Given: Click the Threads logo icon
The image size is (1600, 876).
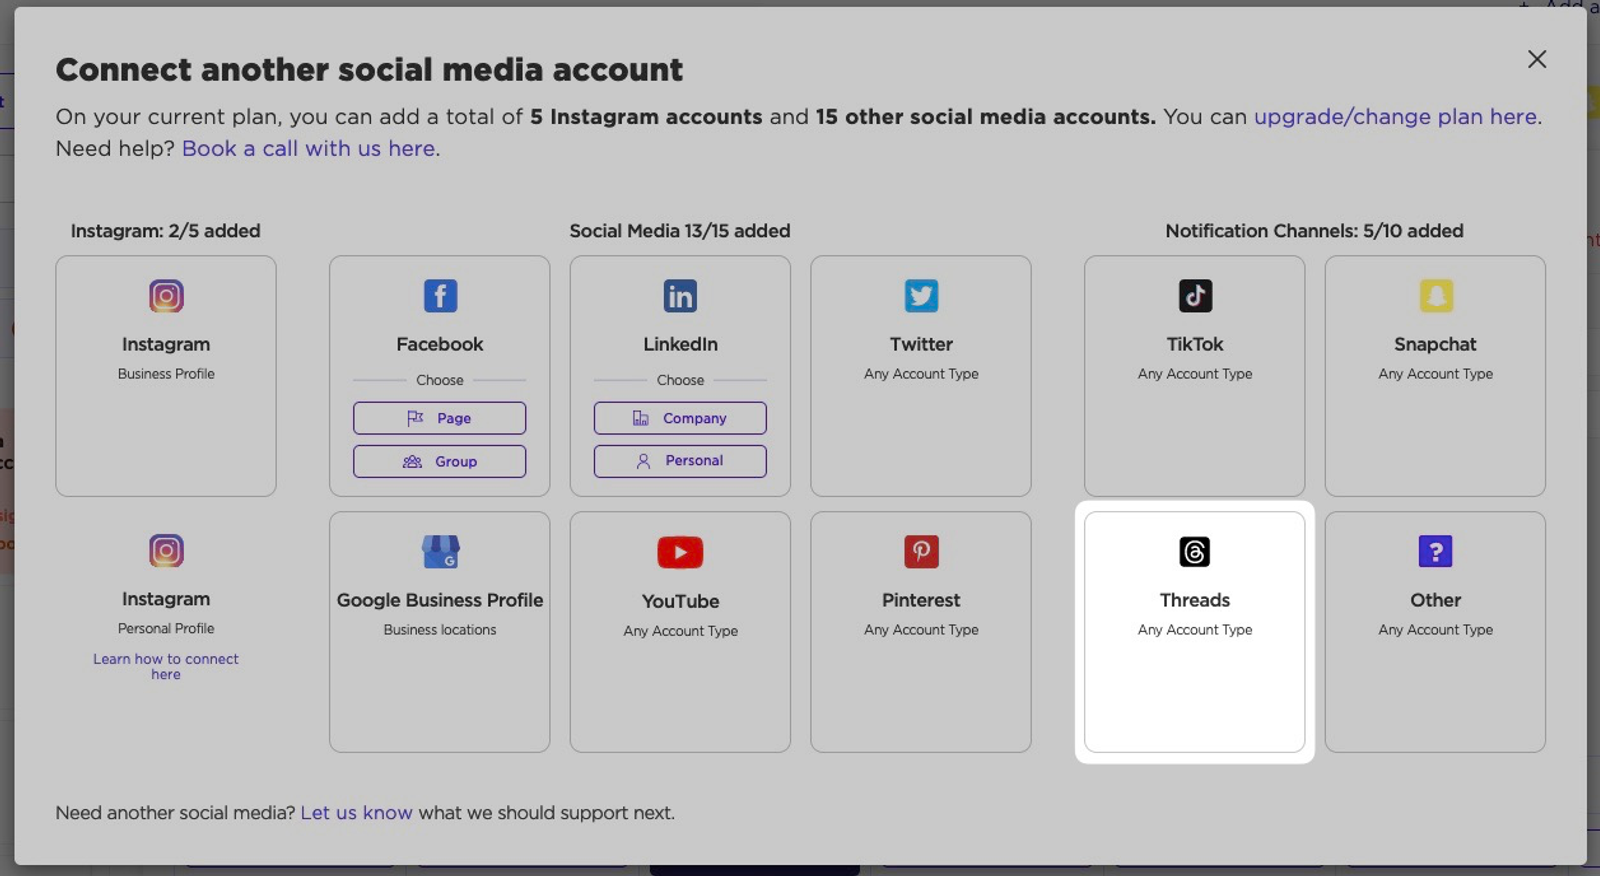Looking at the screenshot, I should pos(1195,552).
